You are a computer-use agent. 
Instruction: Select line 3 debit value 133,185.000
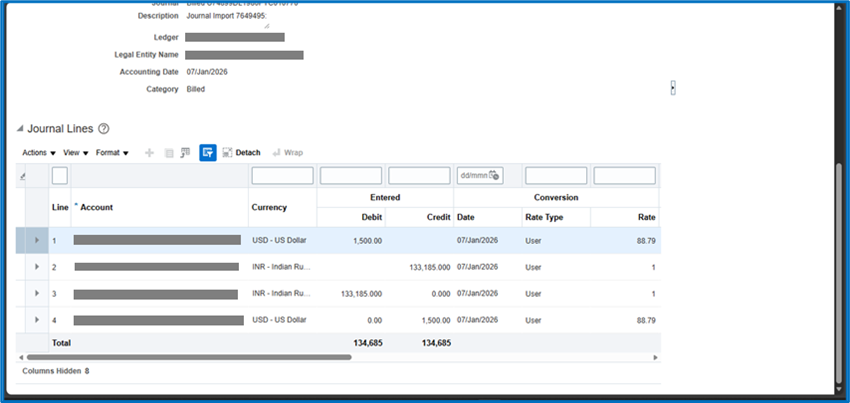click(x=362, y=294)
